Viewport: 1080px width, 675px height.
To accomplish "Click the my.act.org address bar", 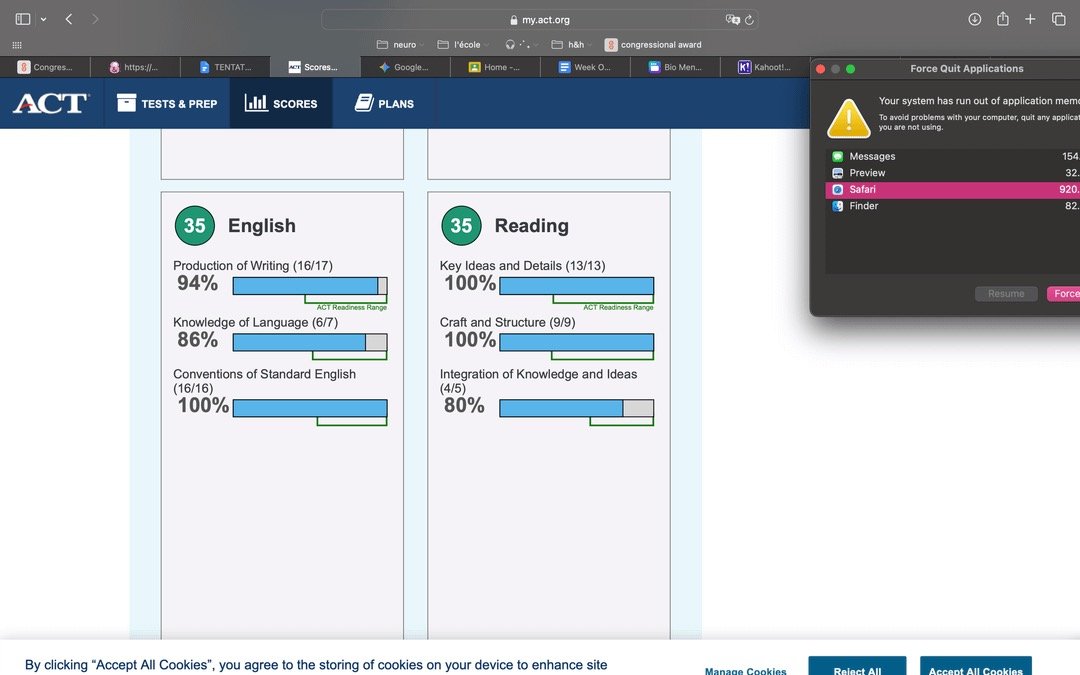I will coord(540,20).
